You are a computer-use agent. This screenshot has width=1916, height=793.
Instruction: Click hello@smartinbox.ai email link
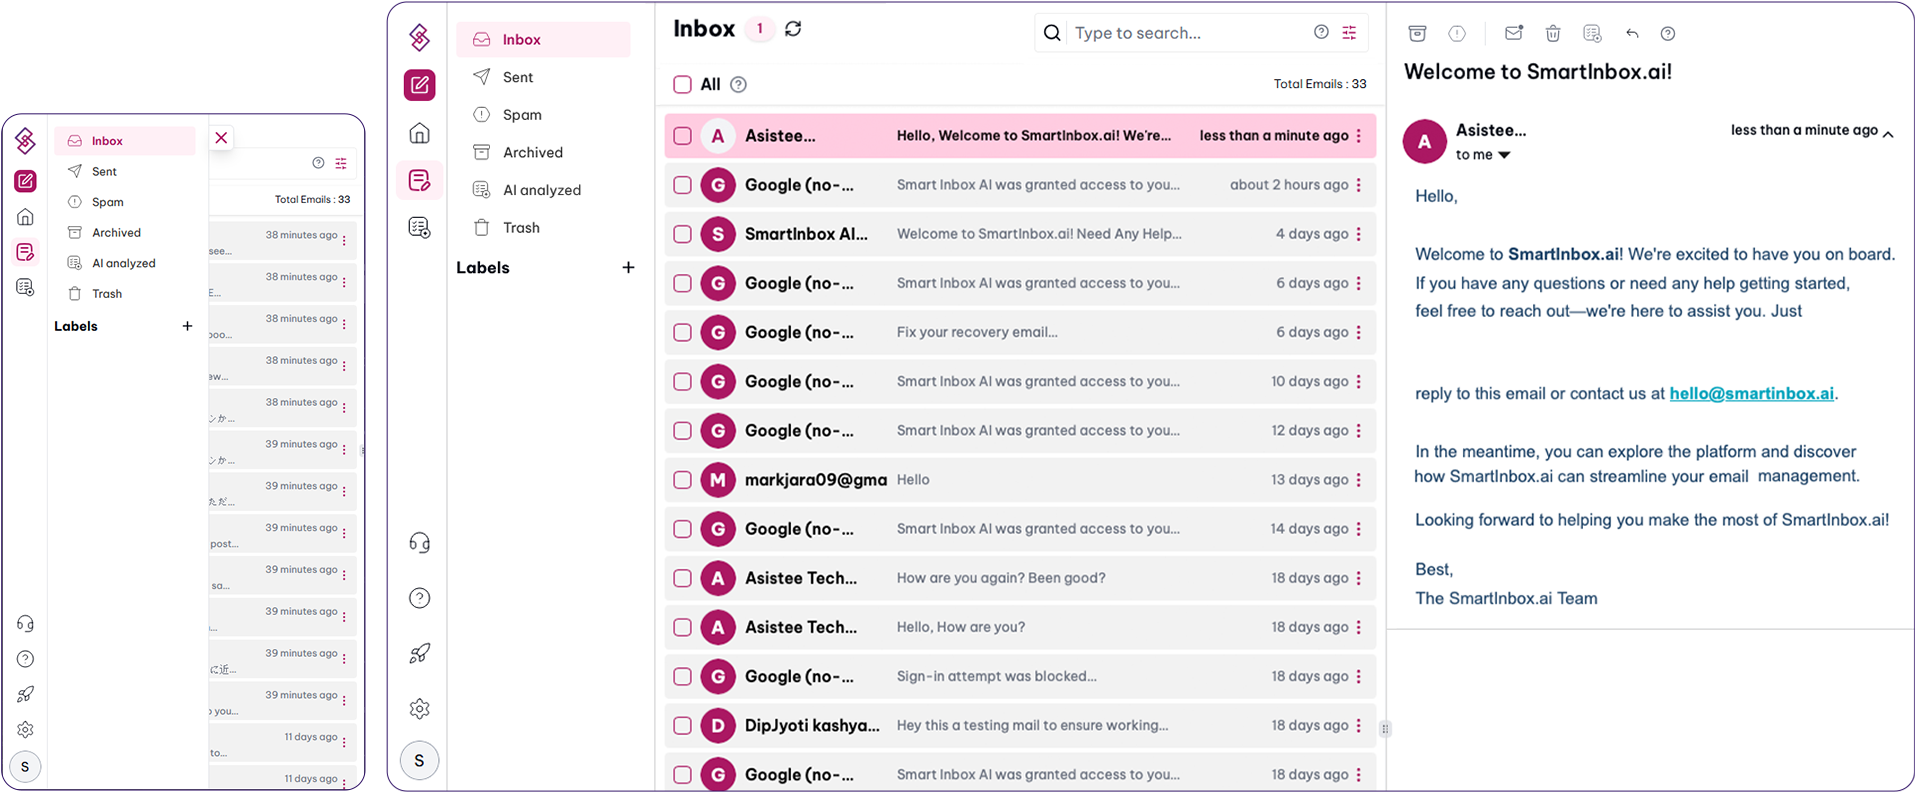[1752, 393]
